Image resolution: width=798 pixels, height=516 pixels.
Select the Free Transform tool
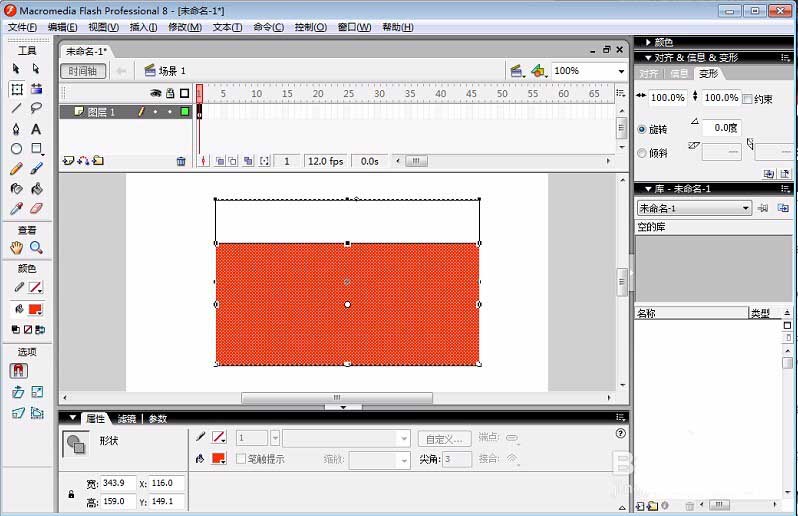(x=17, y=89)
